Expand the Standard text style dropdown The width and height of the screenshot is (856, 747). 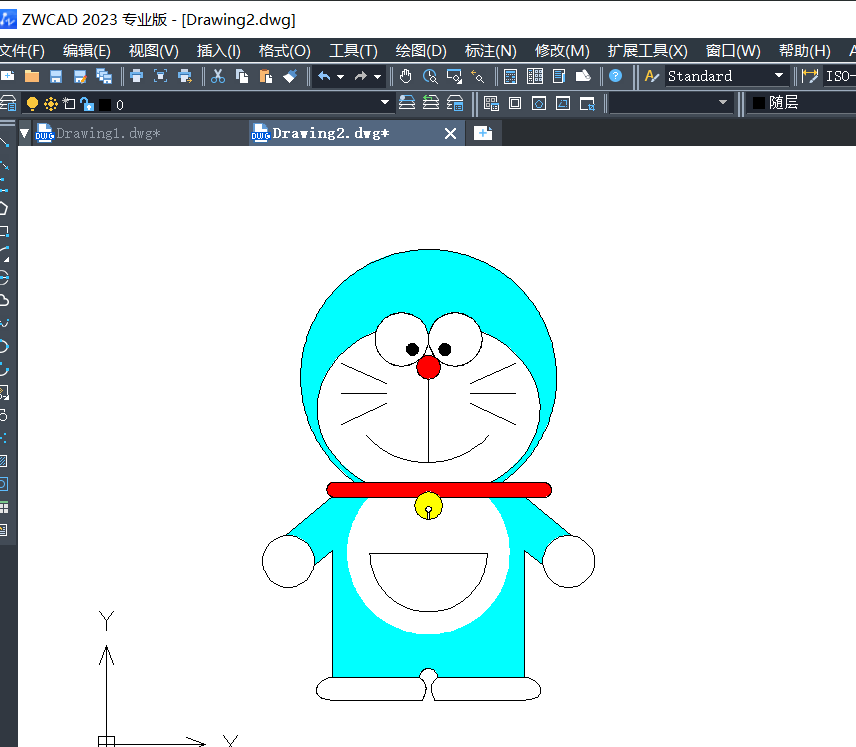779,75
